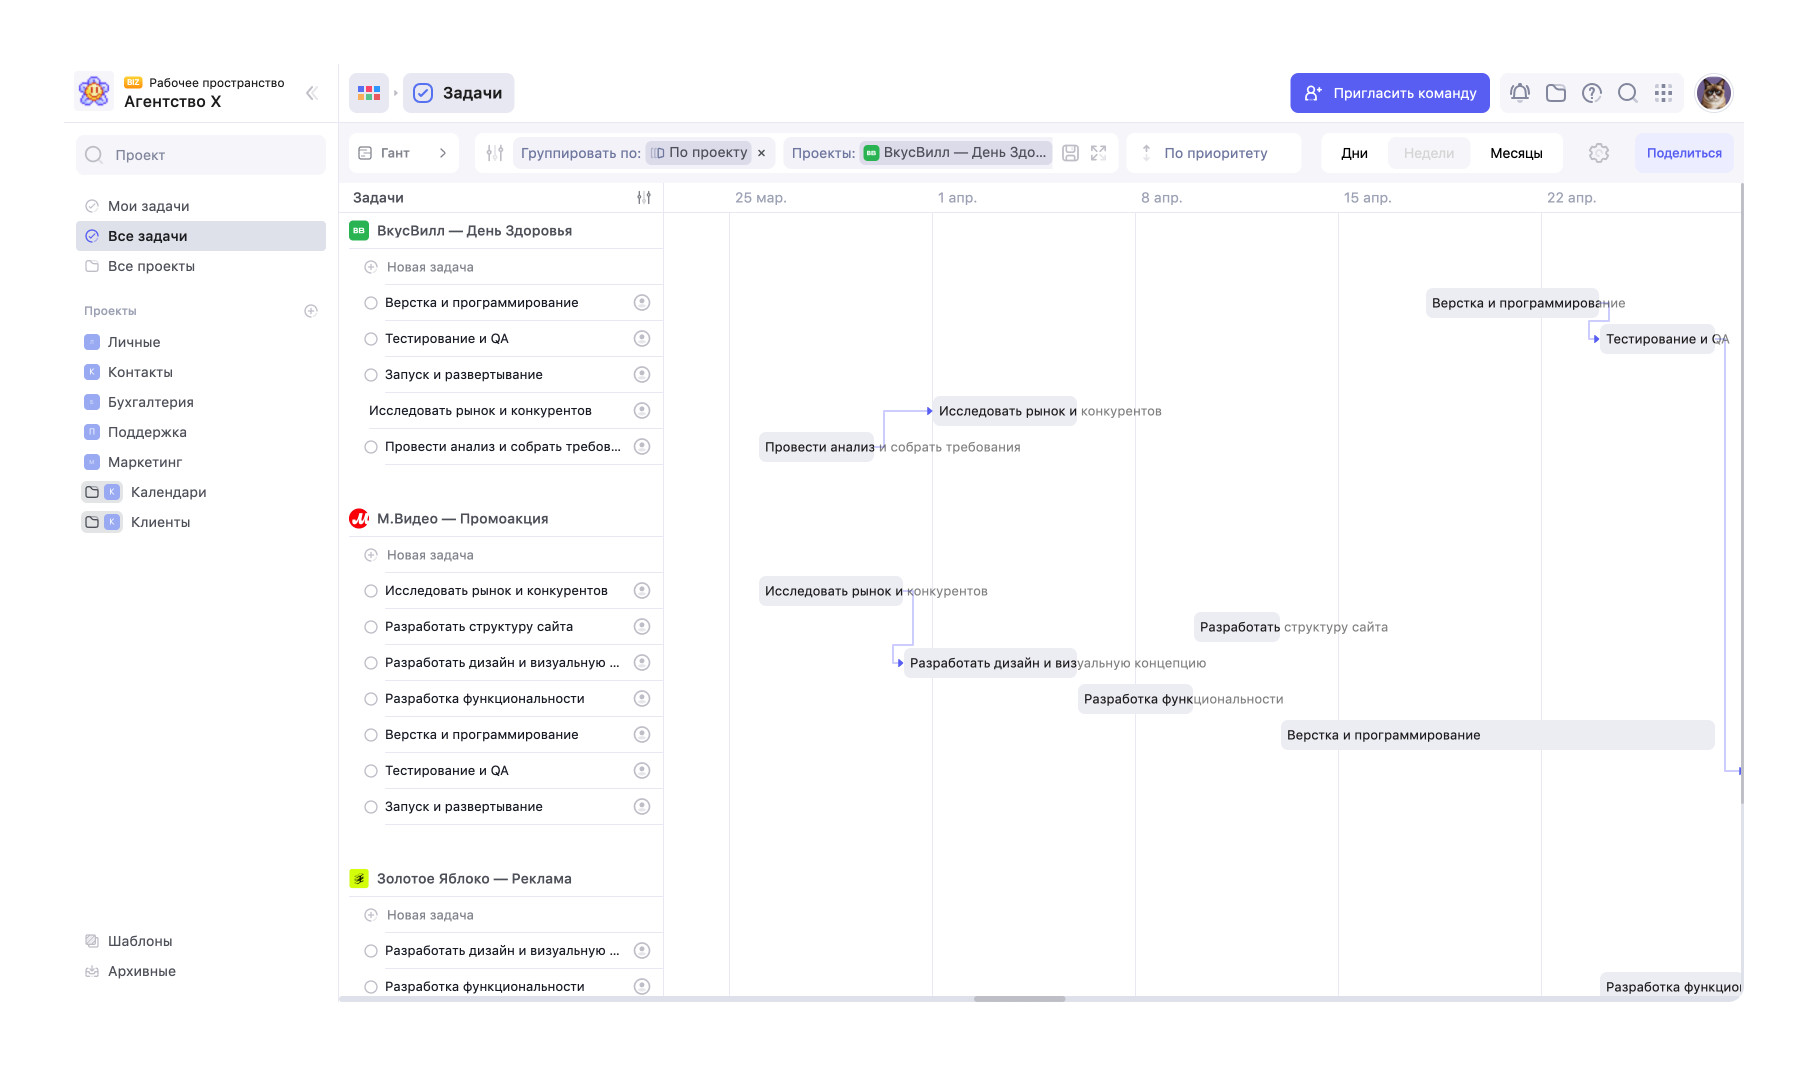Image resolution: width=1808 pixels, height=1066 pixels.
Task: Click the colorful modules grid icon
Action: coord(369,93)
